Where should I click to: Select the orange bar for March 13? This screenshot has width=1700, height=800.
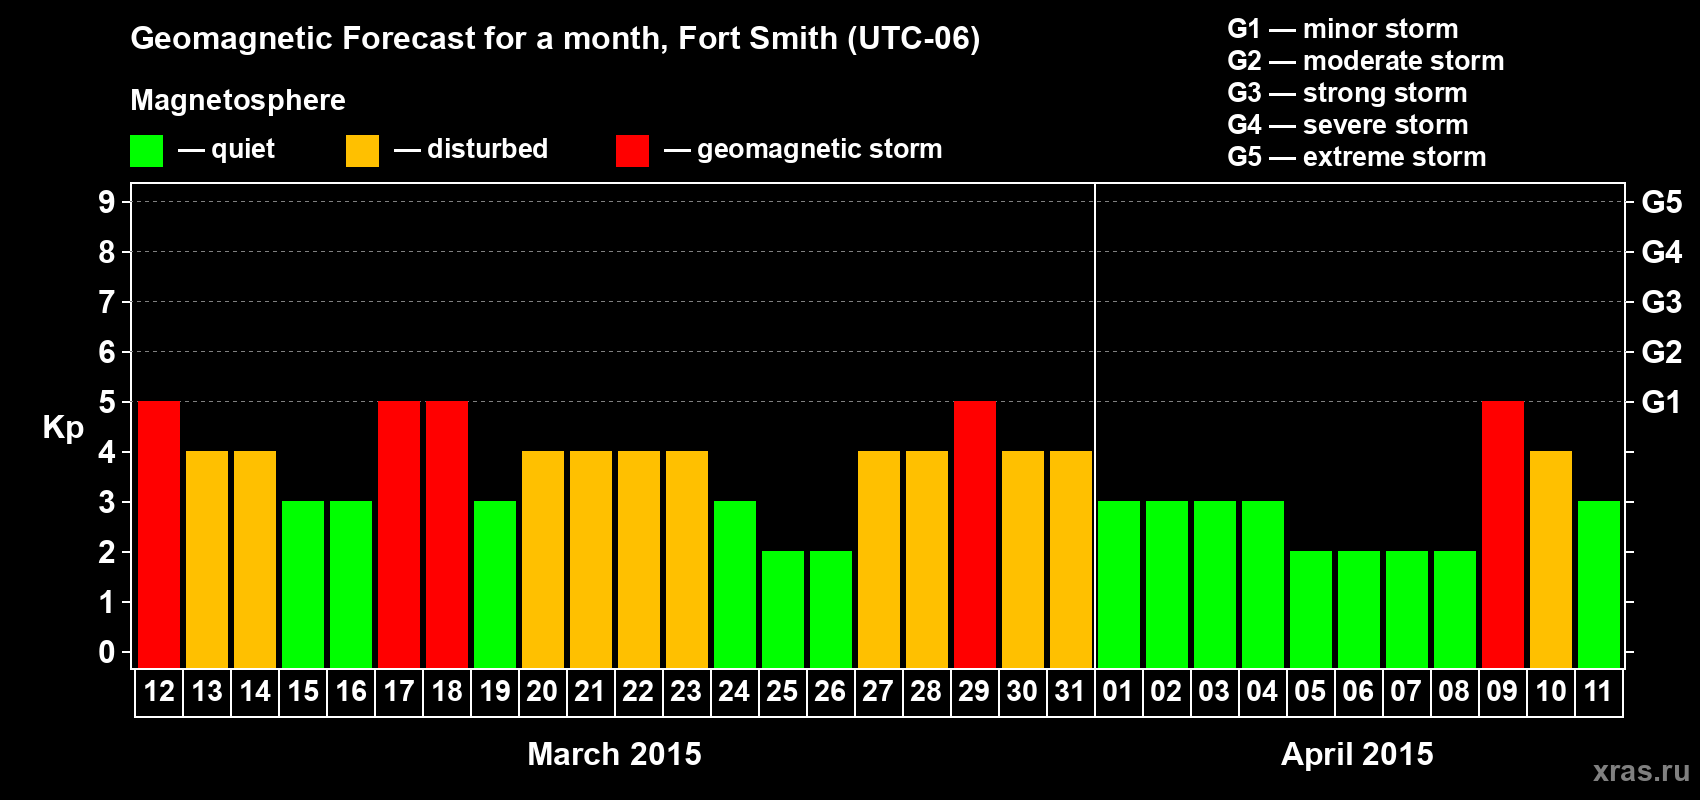[207, 560]
